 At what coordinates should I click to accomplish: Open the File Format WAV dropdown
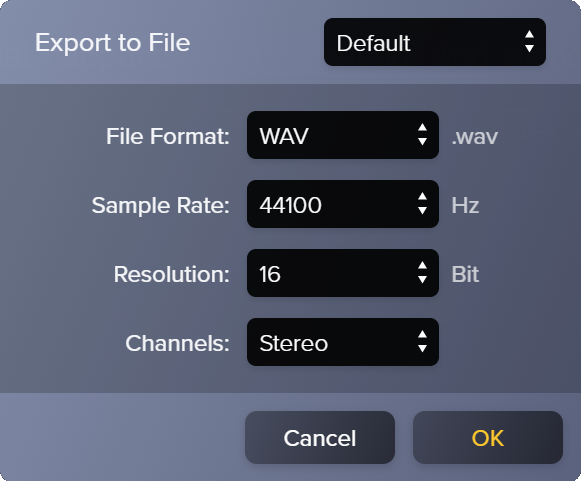click(343, 135)
